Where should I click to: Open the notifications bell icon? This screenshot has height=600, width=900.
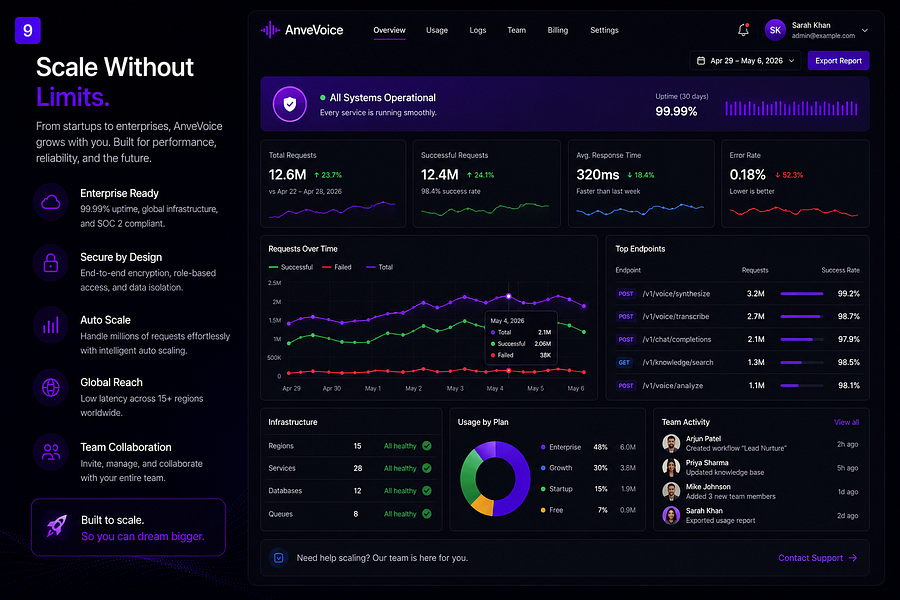click(x=743, y=30)
